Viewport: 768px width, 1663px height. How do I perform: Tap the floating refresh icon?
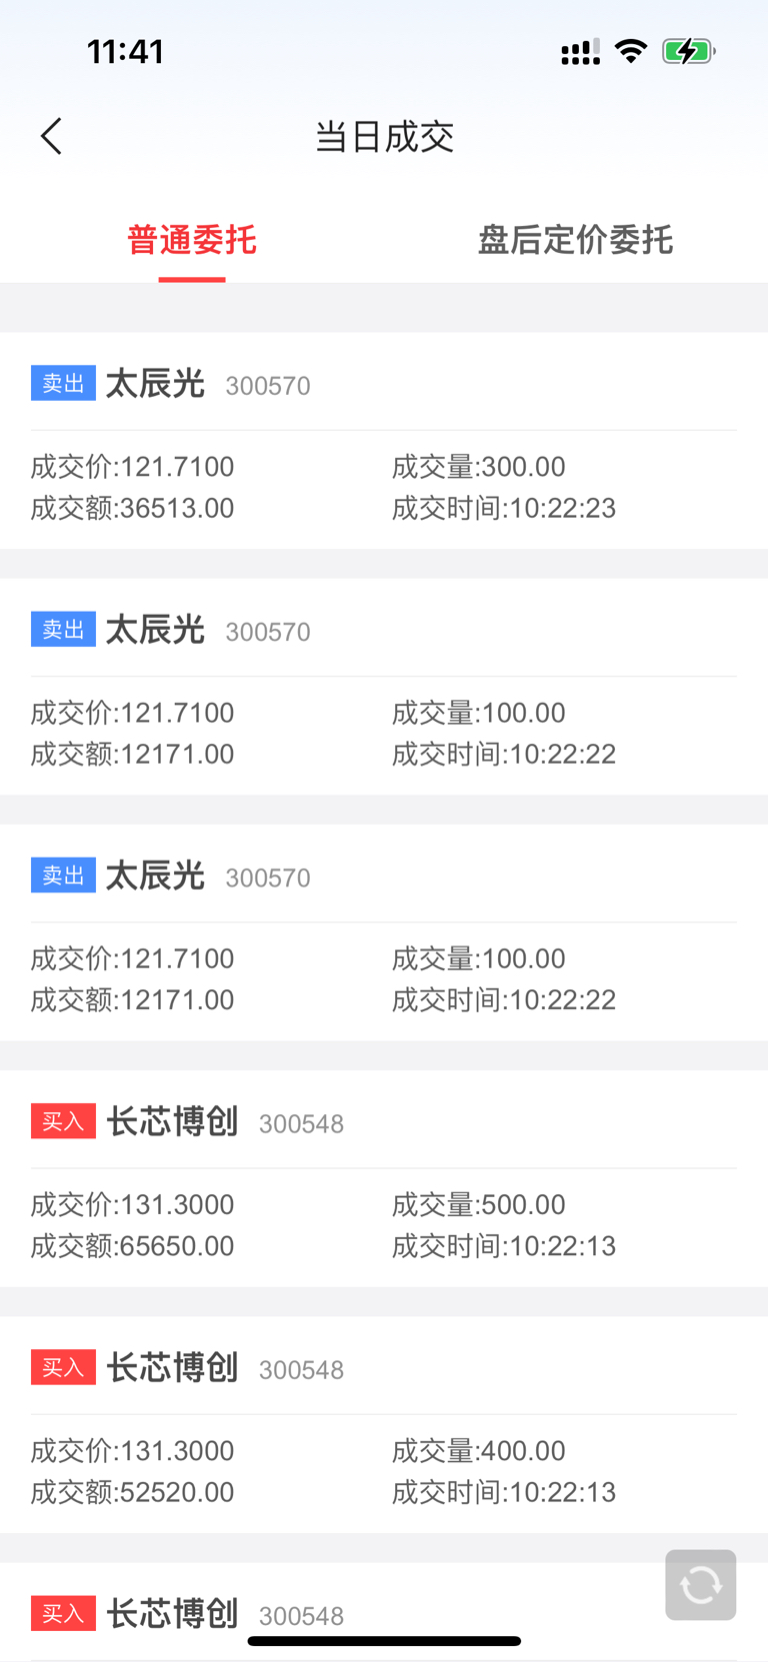[701, 1585]
